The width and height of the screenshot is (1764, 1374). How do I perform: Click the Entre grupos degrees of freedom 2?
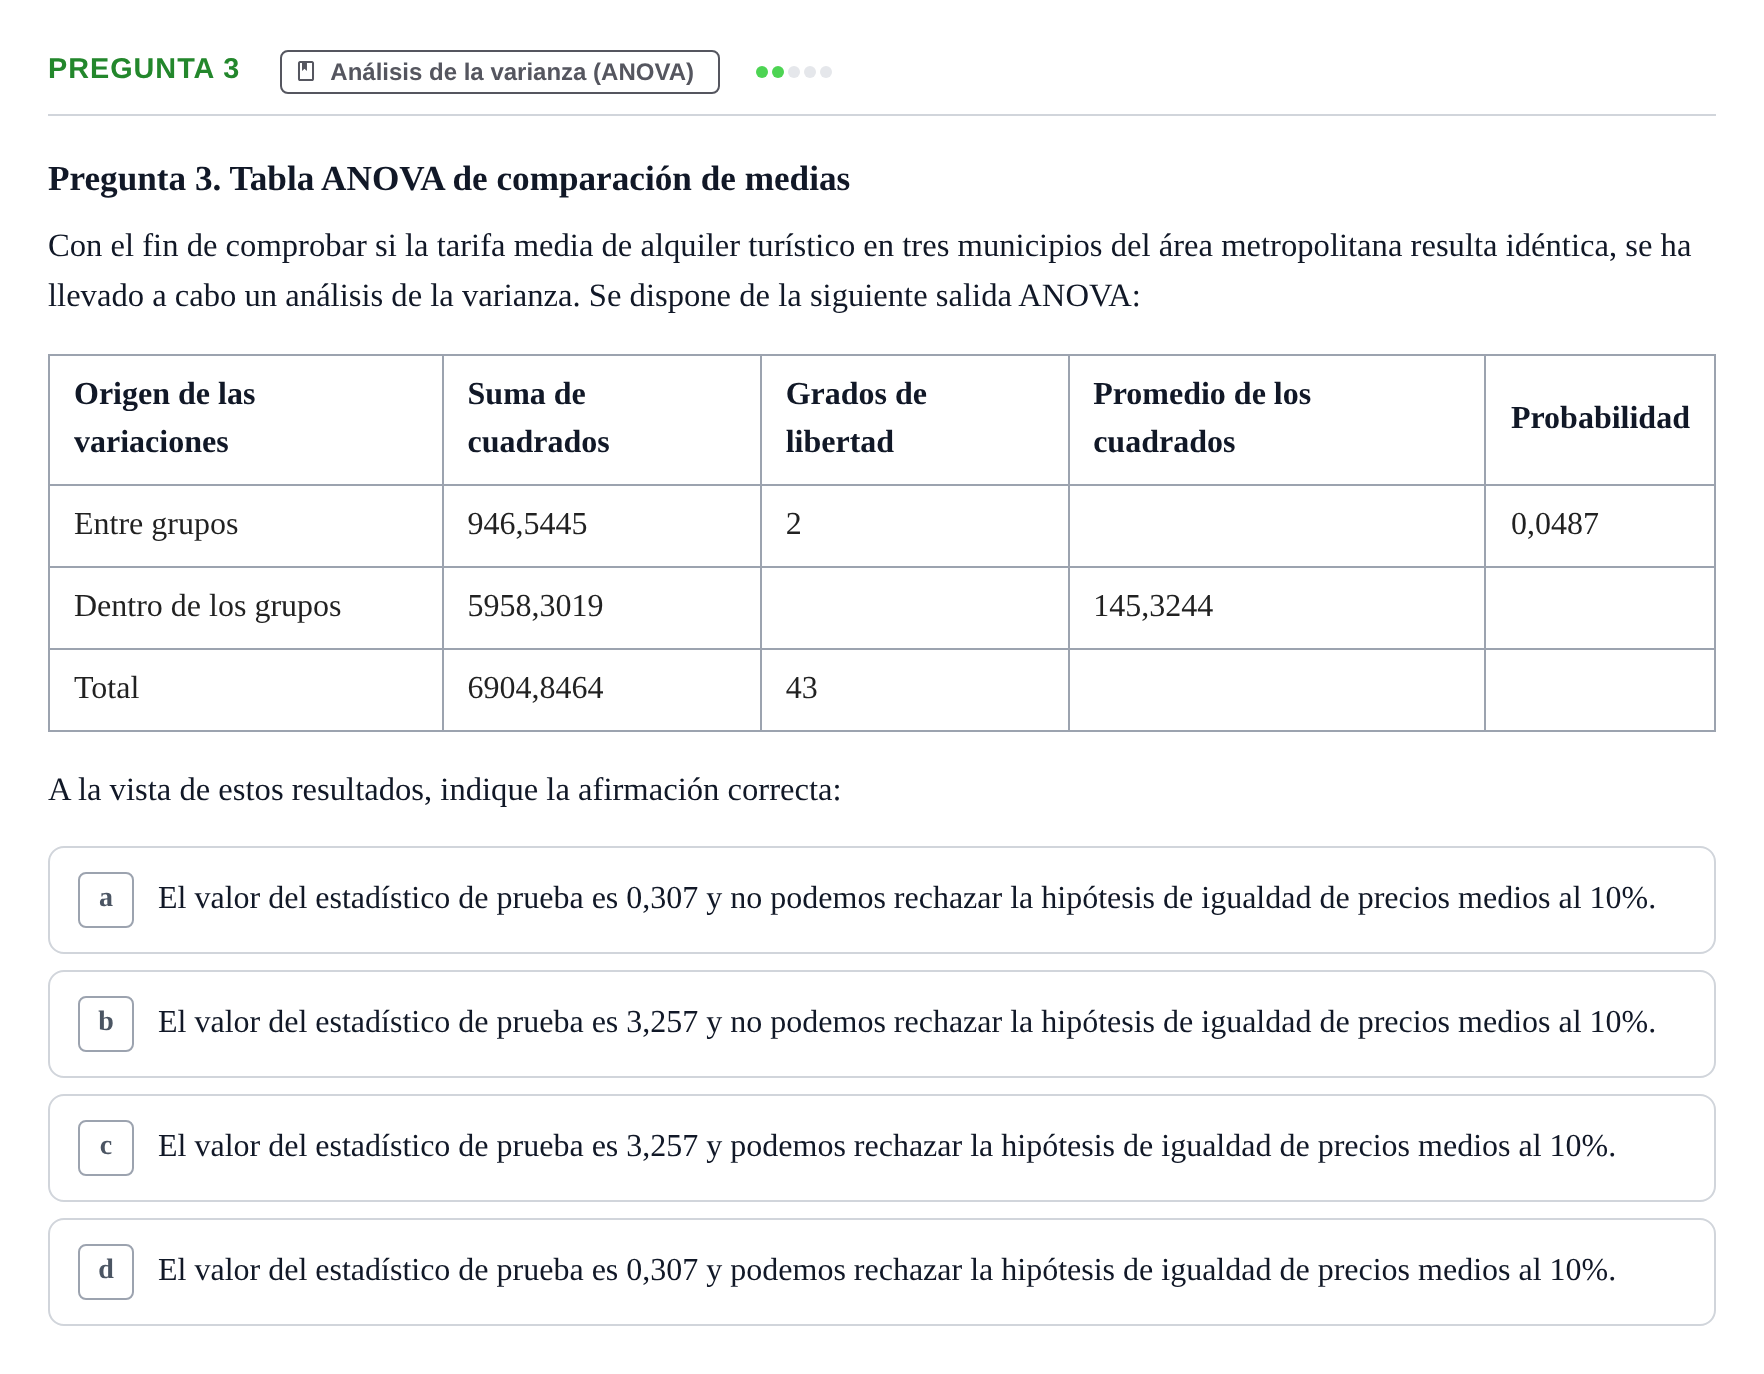793,524
